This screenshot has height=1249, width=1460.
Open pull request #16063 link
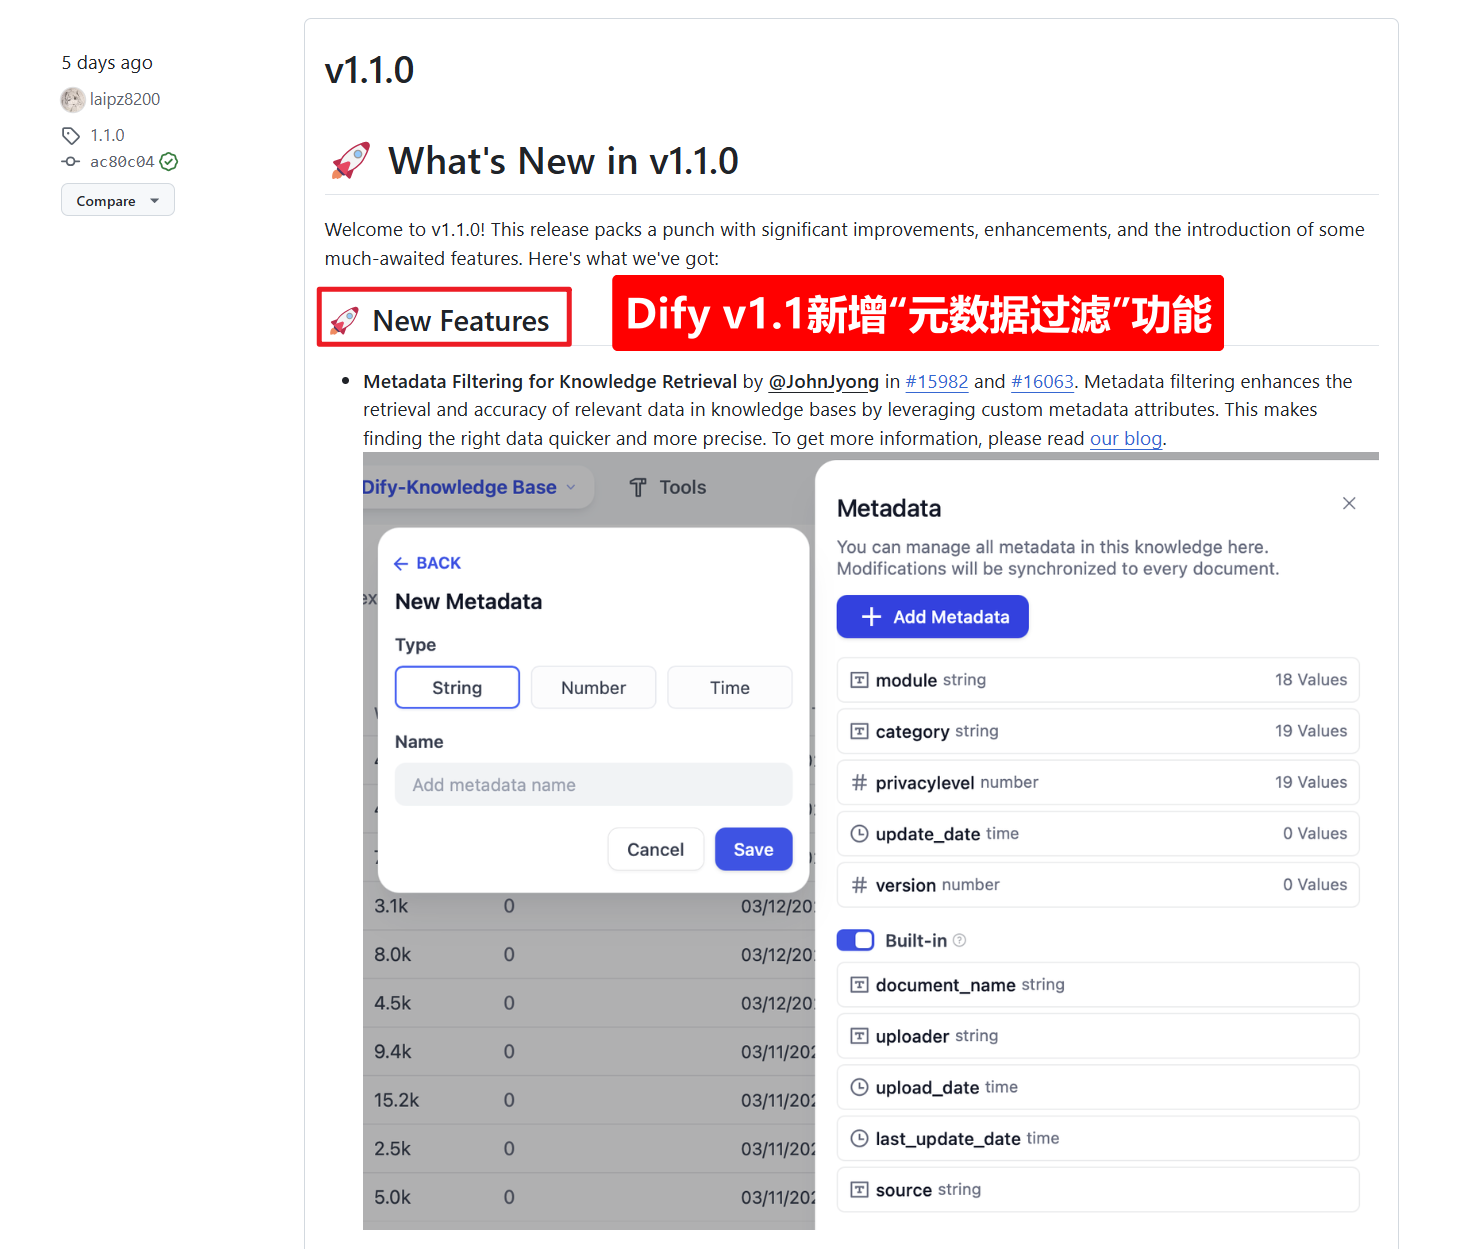pyautogui.click(x=1042, y=381)
